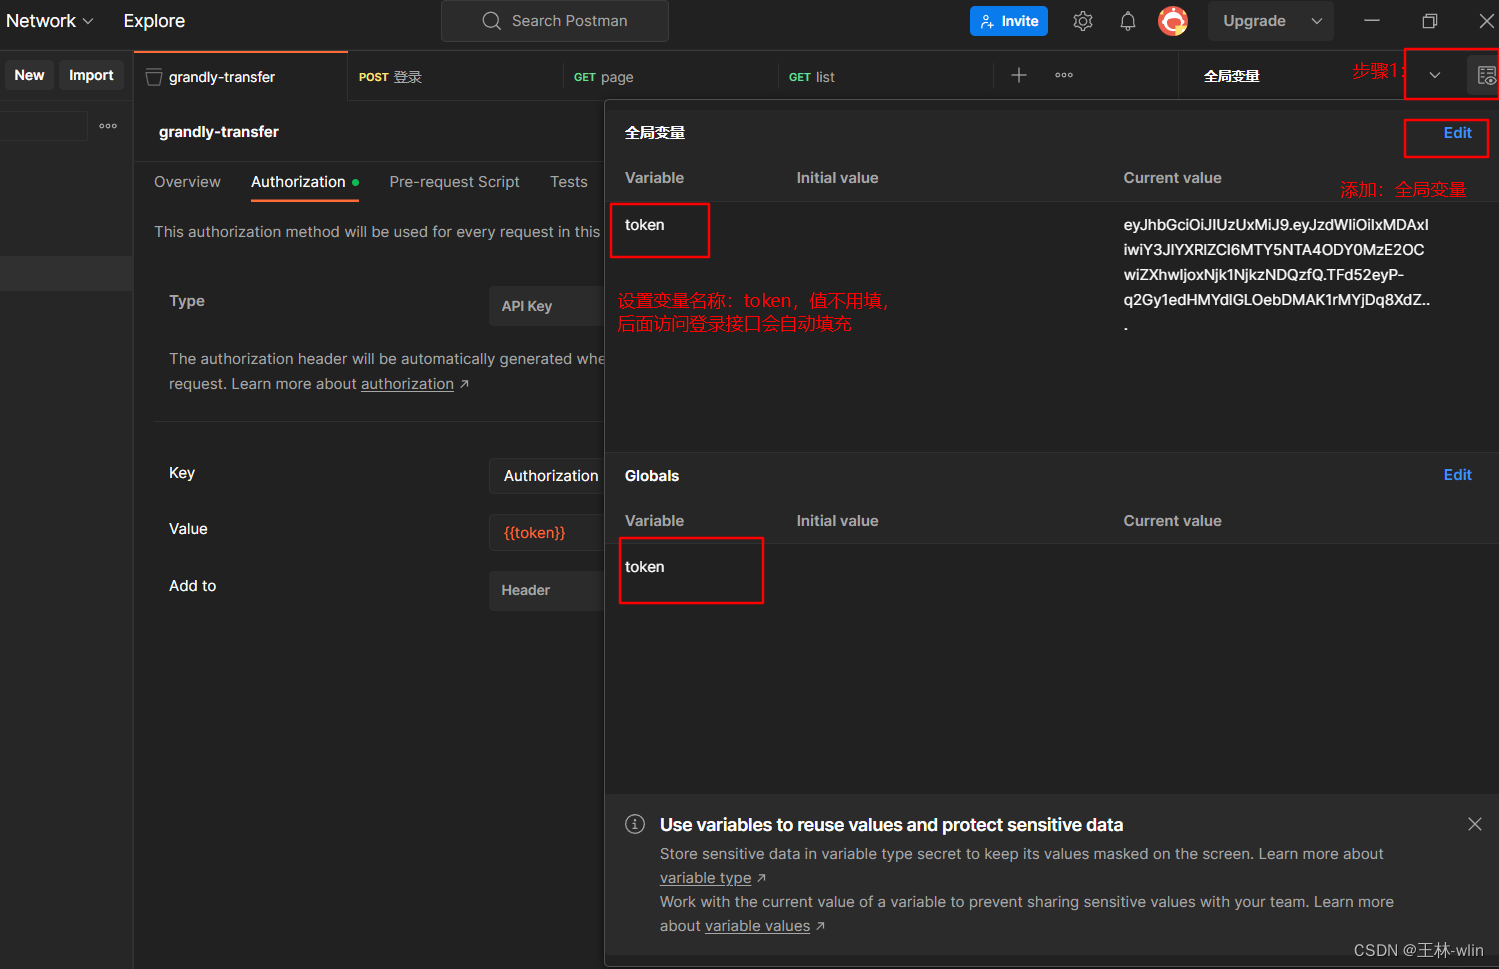
Task: Expand the environment selector chevron
Action: click(x=1435, y=75)
